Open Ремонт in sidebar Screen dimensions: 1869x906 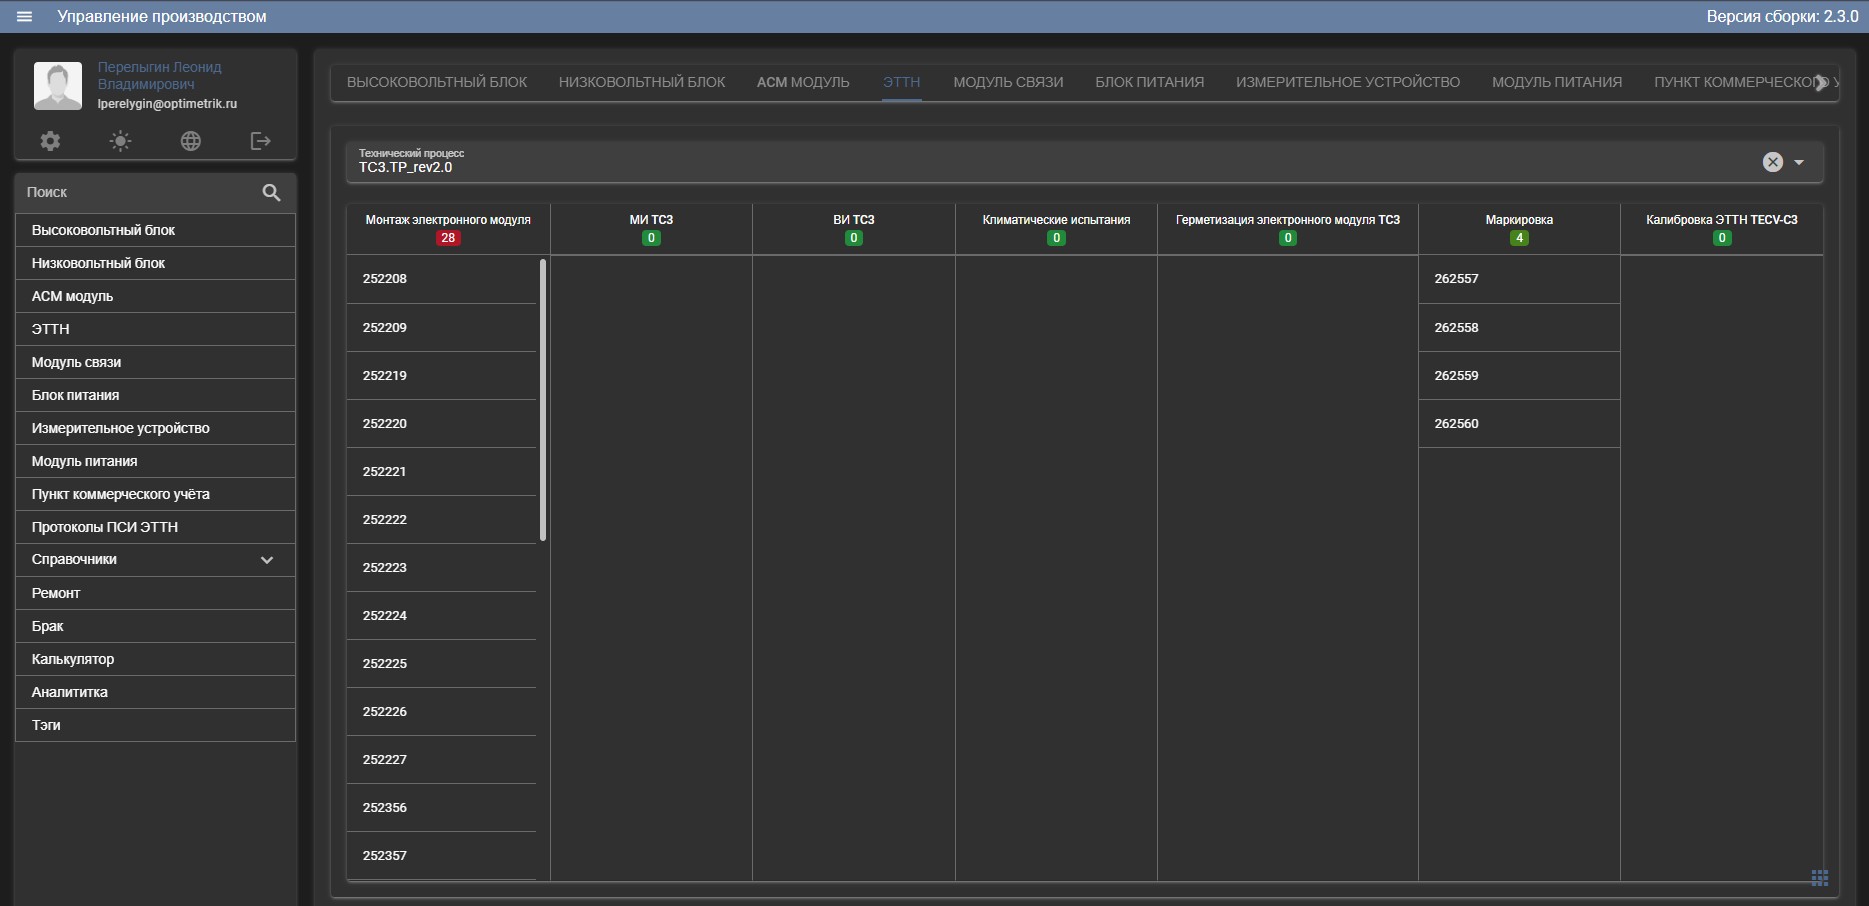[x=155, y=593]
